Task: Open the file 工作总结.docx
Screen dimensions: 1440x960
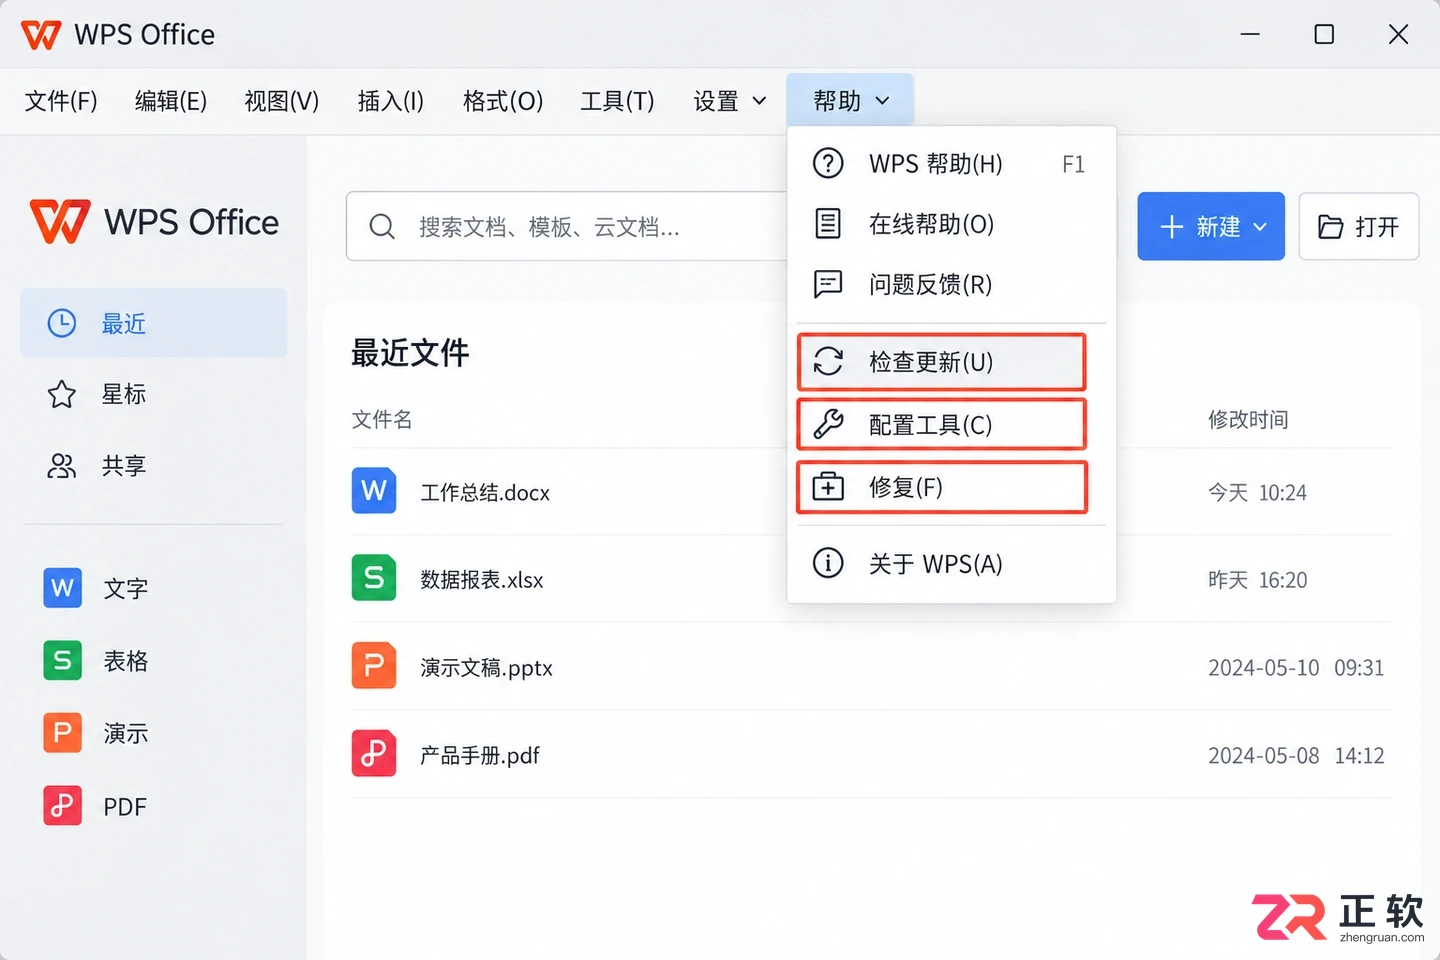Action: tap(485, 492)
